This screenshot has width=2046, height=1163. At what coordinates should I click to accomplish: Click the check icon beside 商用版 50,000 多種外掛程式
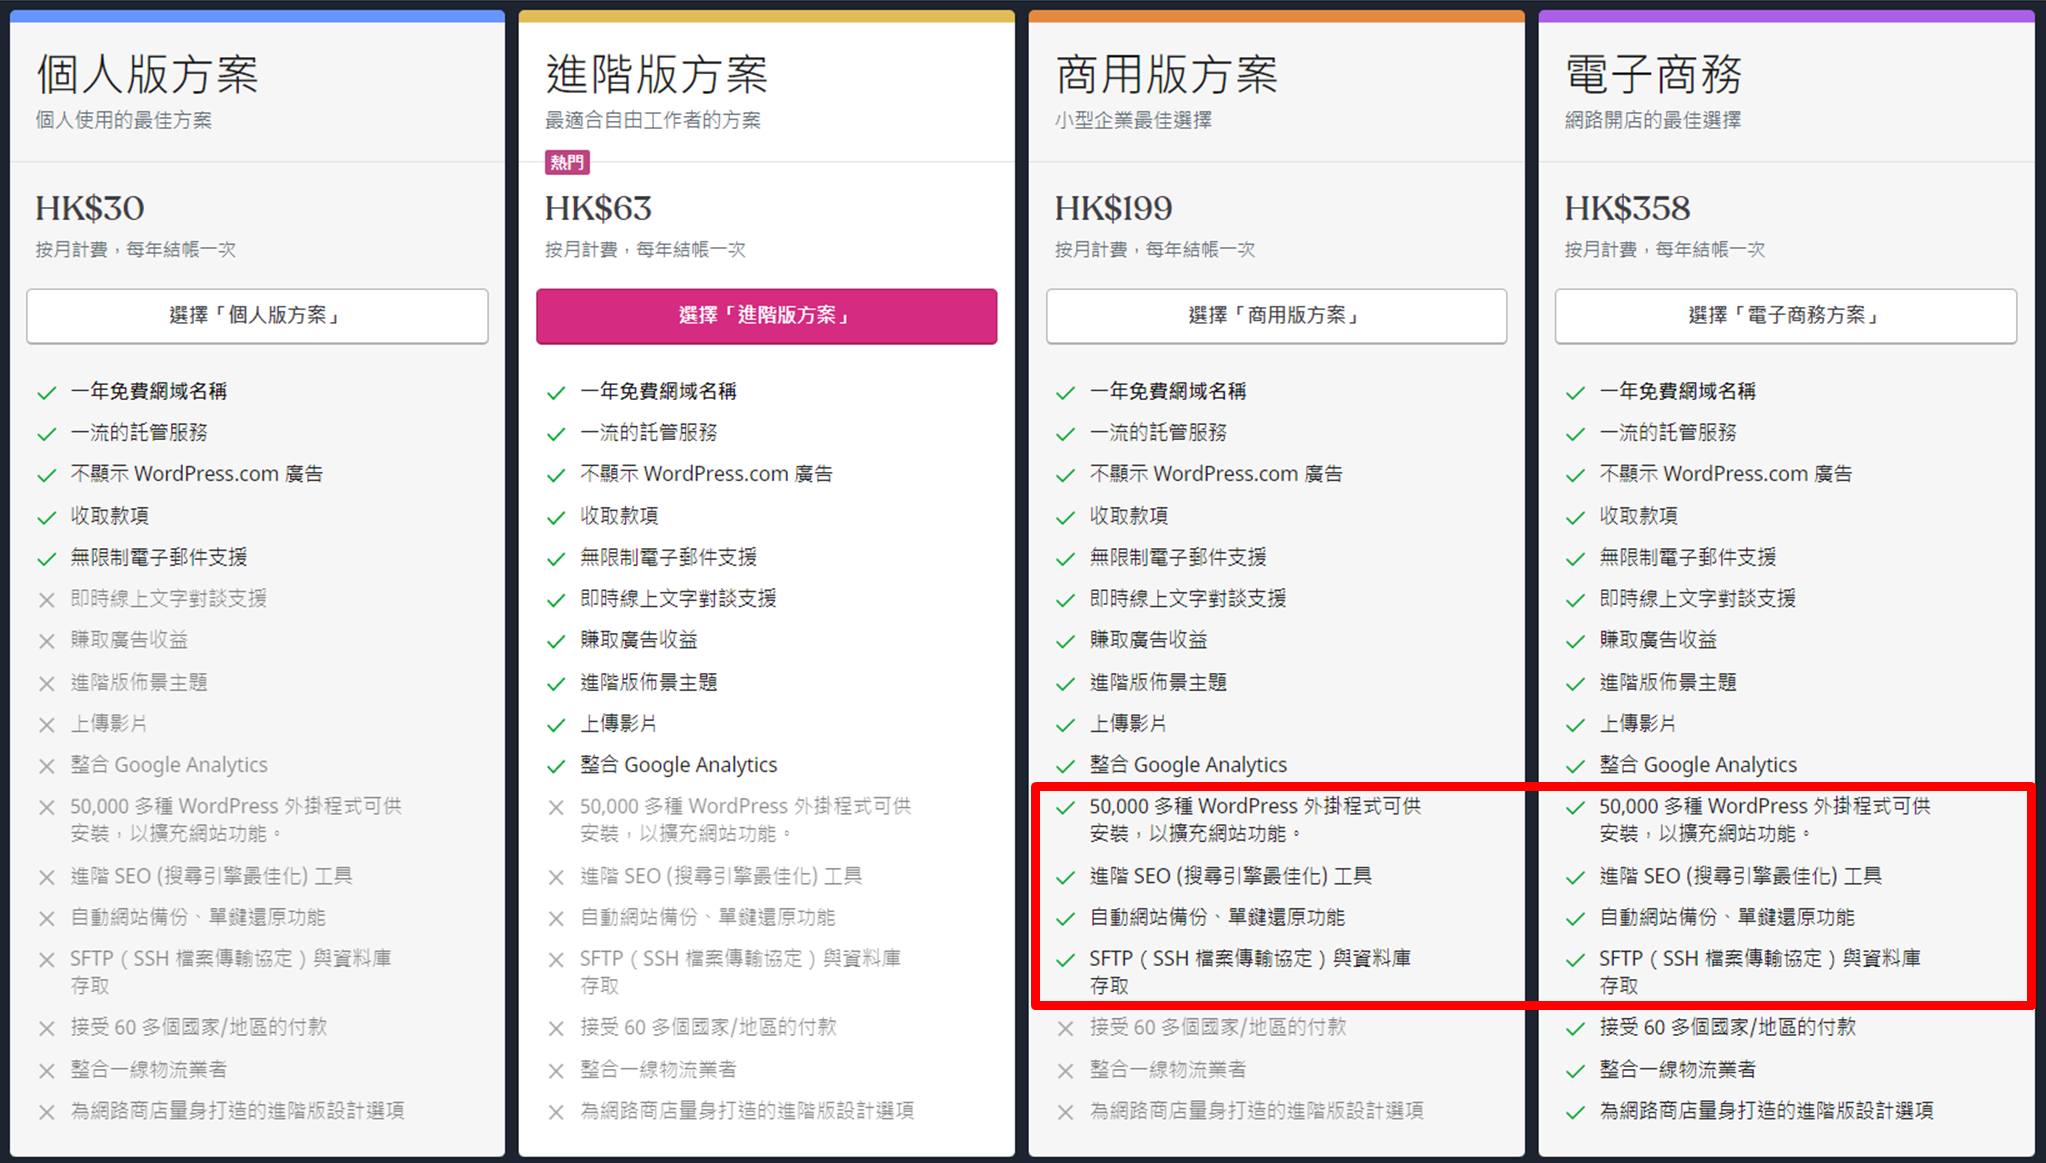[1065, 807]
